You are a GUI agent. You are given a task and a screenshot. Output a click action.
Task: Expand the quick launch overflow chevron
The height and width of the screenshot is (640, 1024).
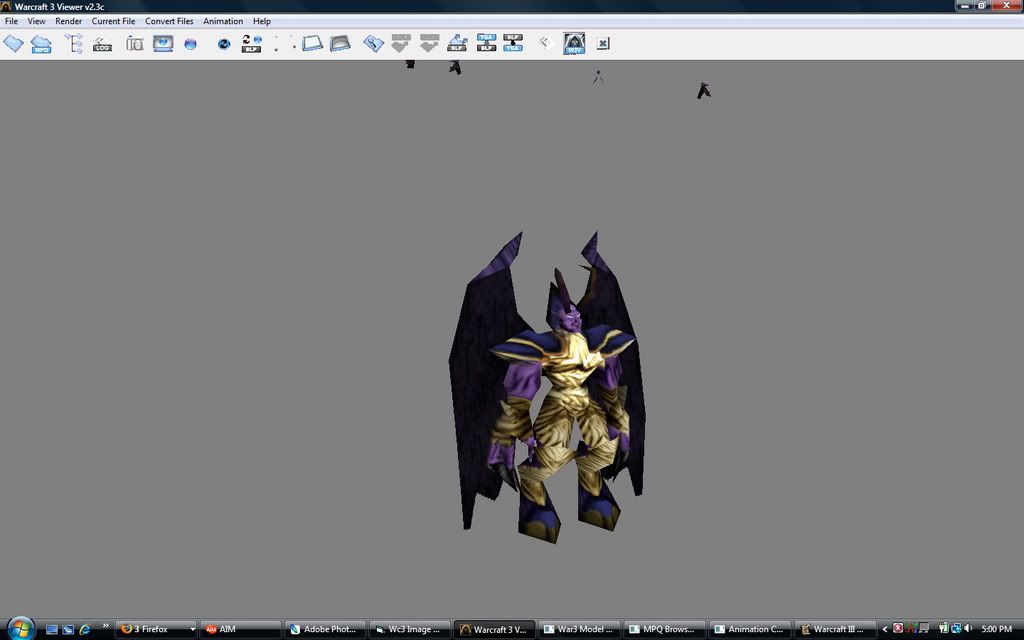click(x=105, y=626)
